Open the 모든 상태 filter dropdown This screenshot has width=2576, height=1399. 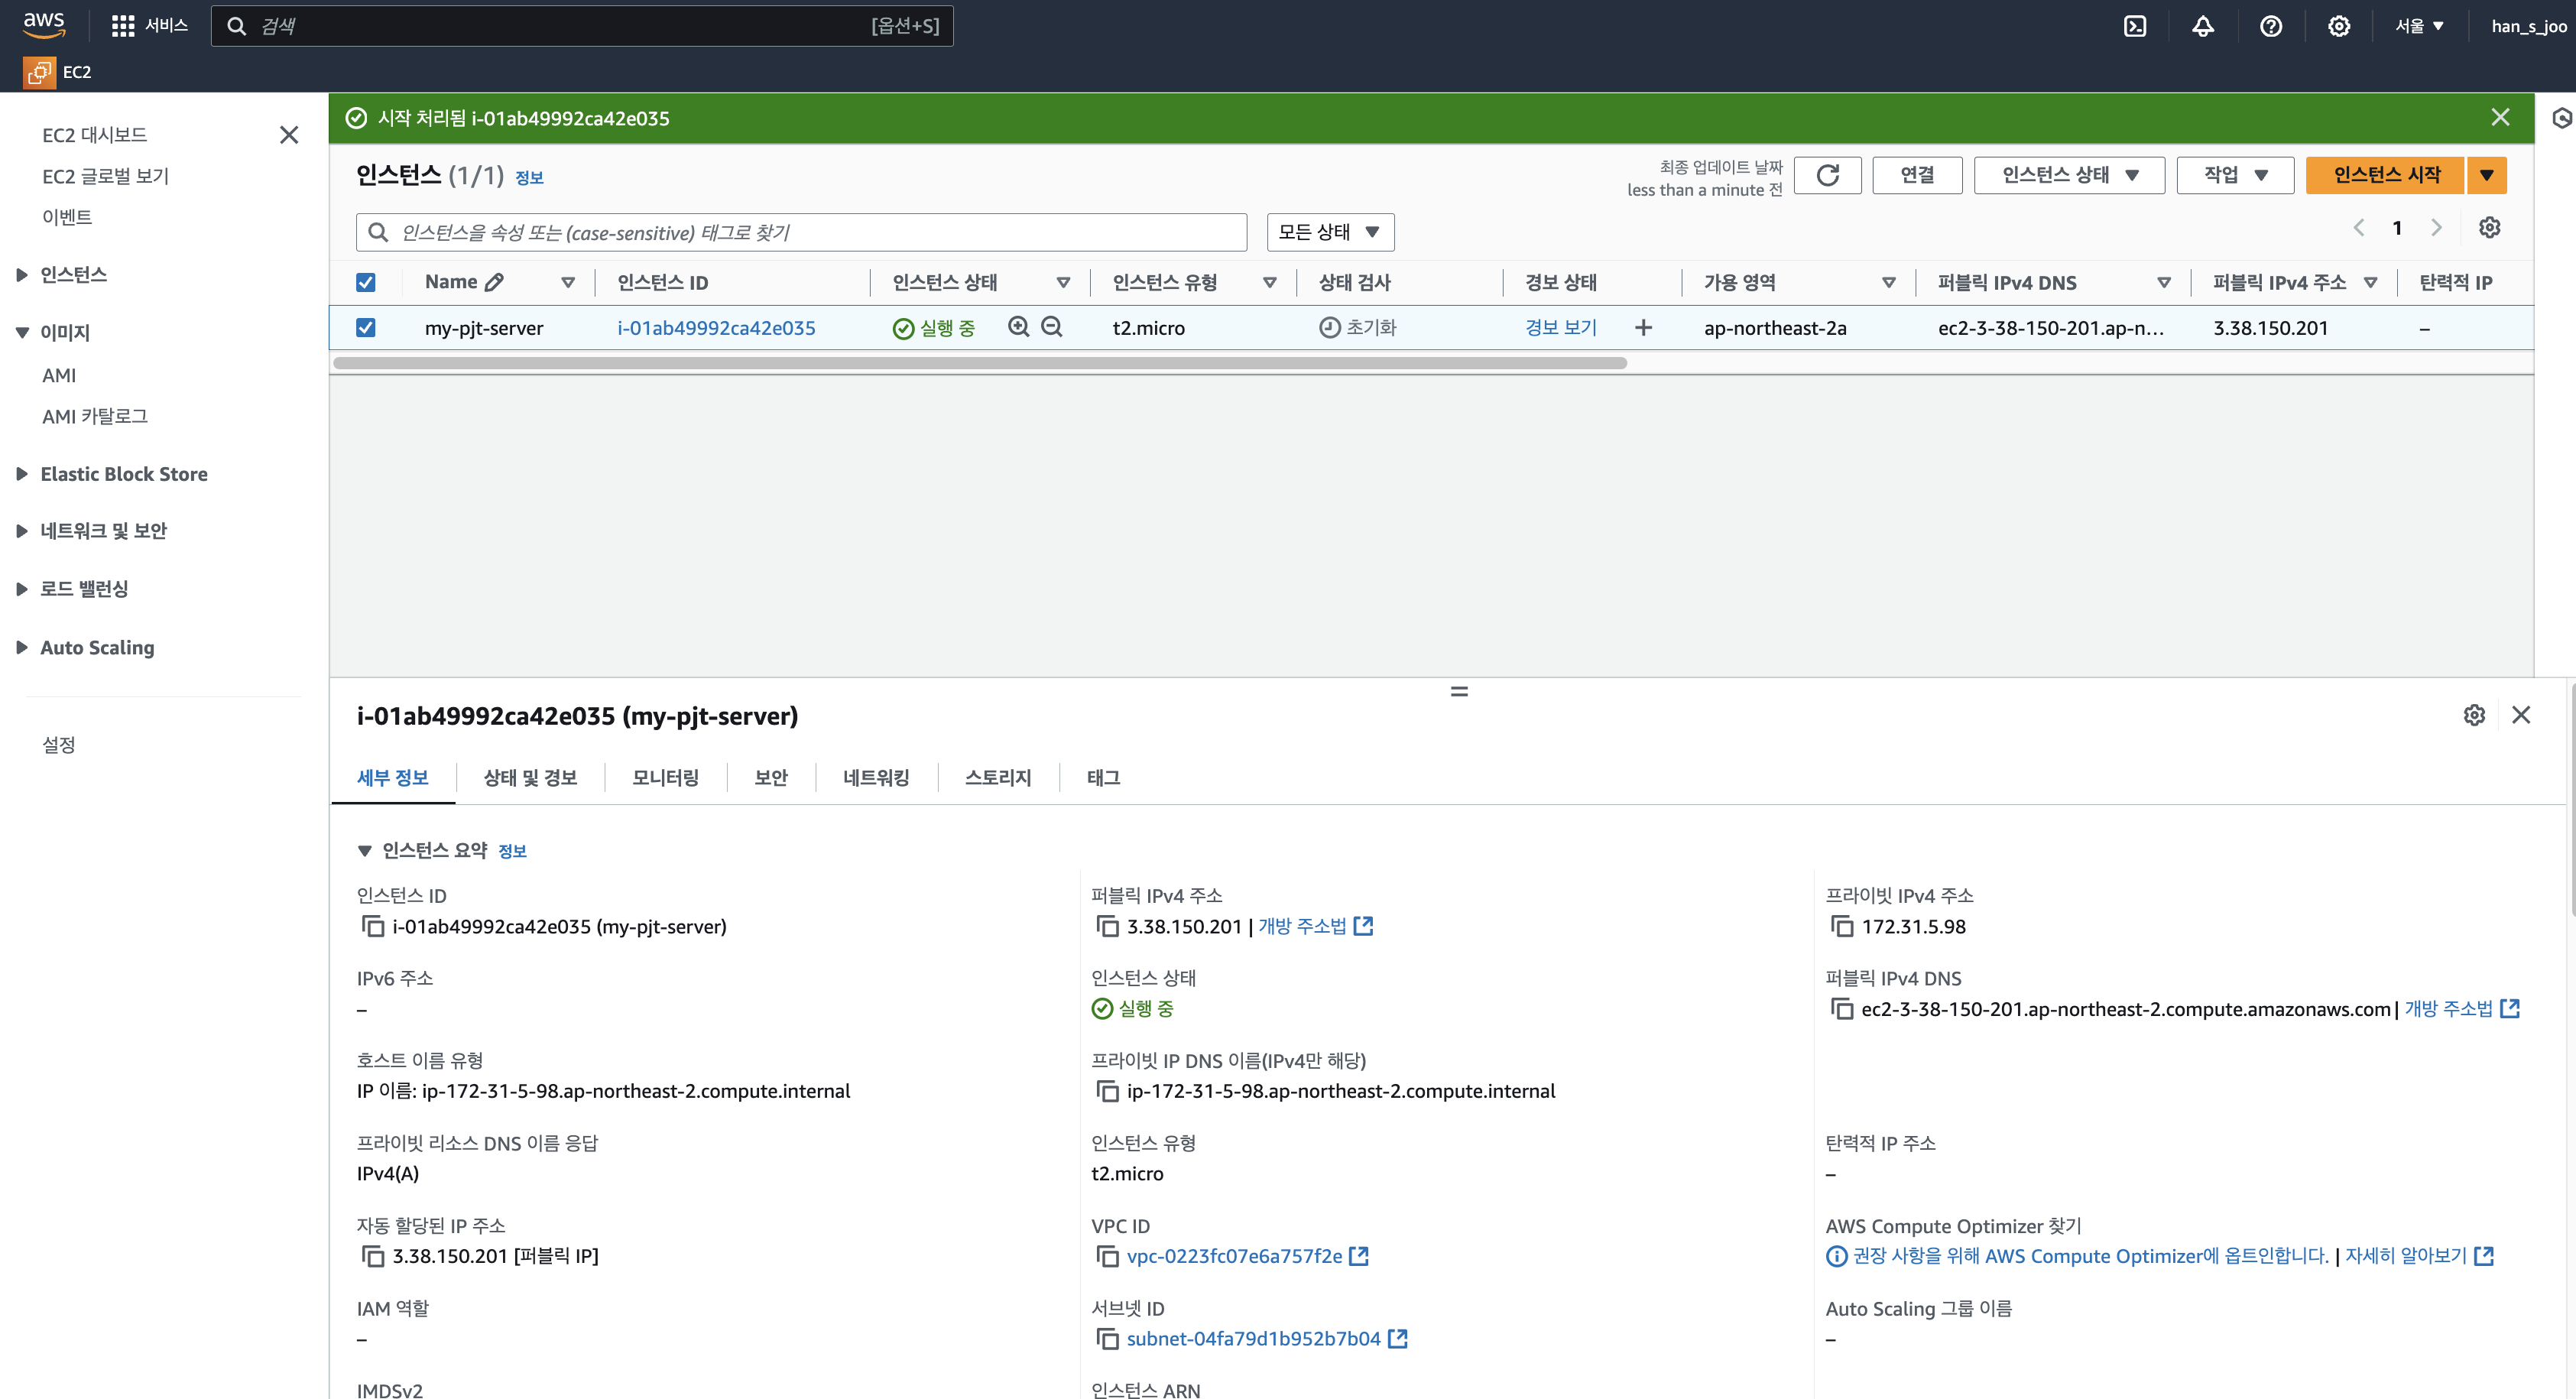coord(1330,232)
